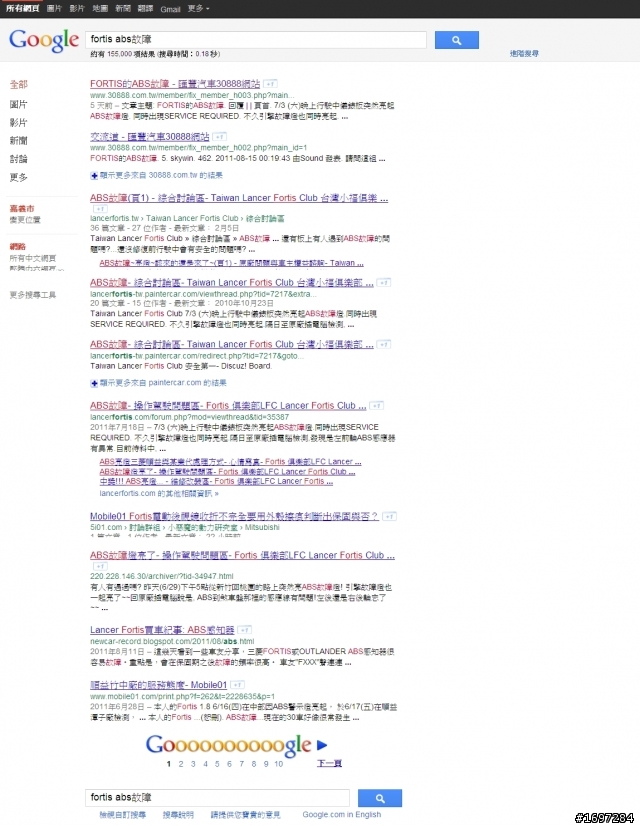Filter by 圖片 in left sidebar
640x826 pixels.
coord(18,104)
